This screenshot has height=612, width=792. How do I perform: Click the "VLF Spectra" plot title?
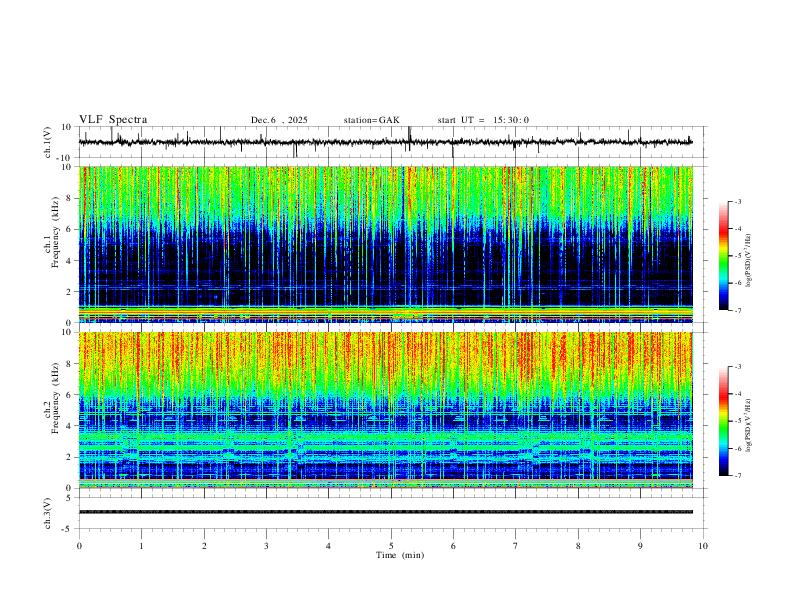tap(113, 119)
